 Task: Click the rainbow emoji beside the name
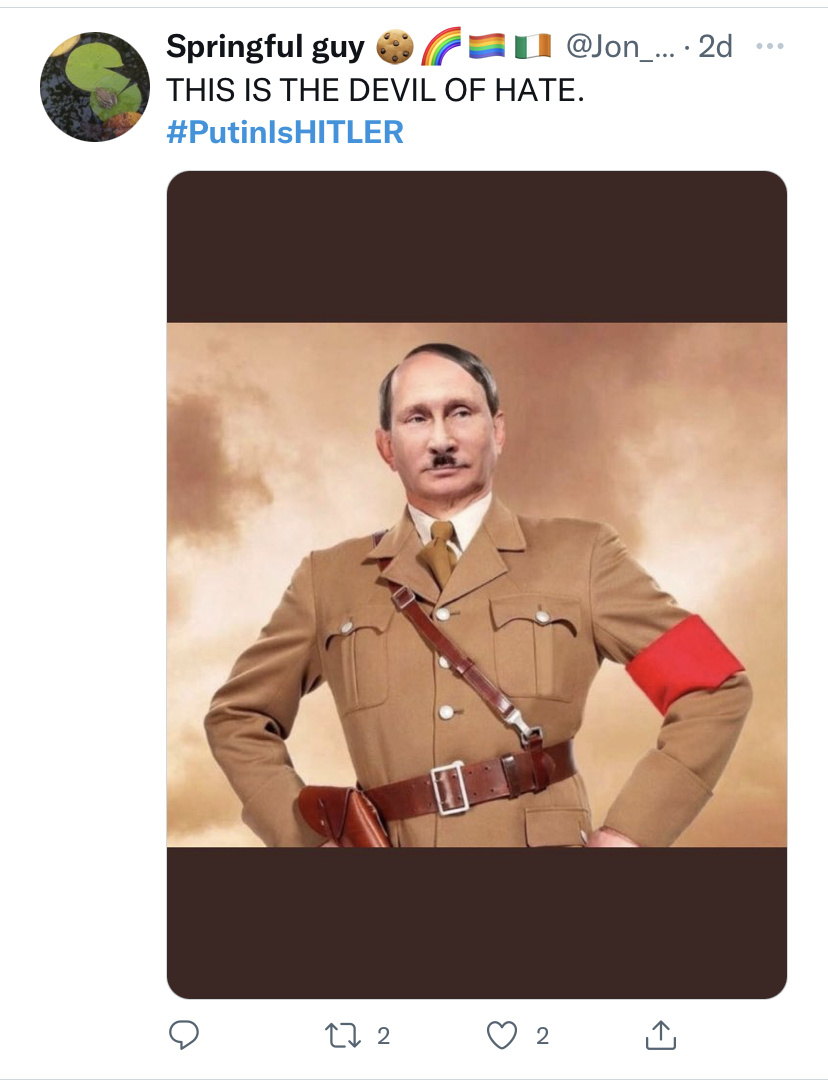click(439, 46)
